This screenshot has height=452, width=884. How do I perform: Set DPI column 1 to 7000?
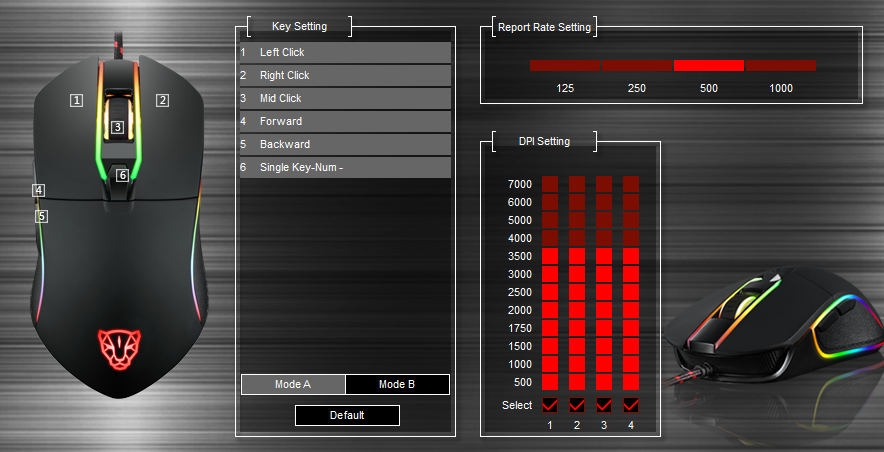(550, 184)
